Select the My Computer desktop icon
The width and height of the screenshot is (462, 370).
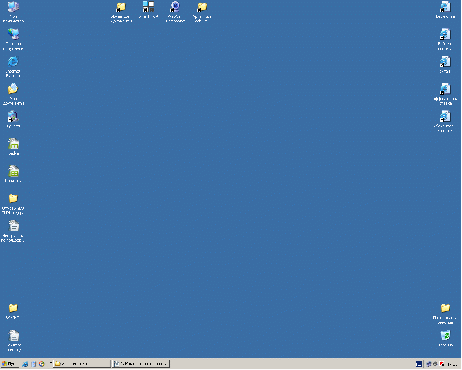pos(13,11)
